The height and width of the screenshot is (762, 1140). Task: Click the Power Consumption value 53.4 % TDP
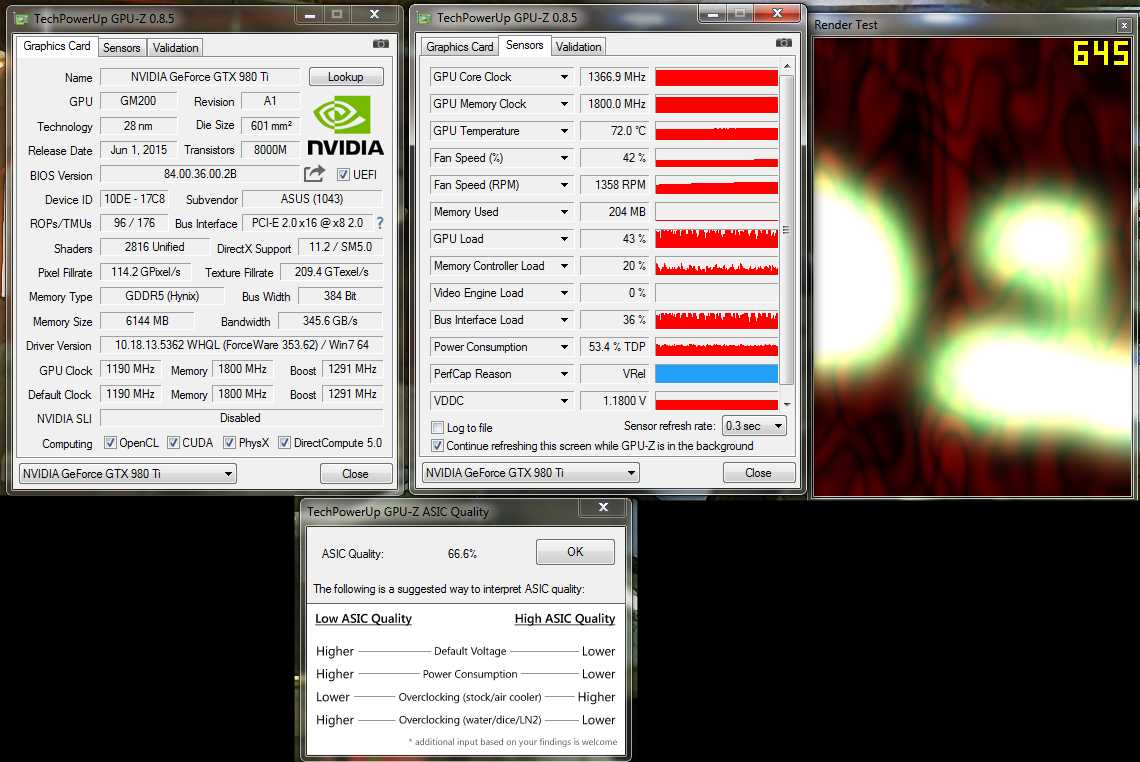pos(614,347)
